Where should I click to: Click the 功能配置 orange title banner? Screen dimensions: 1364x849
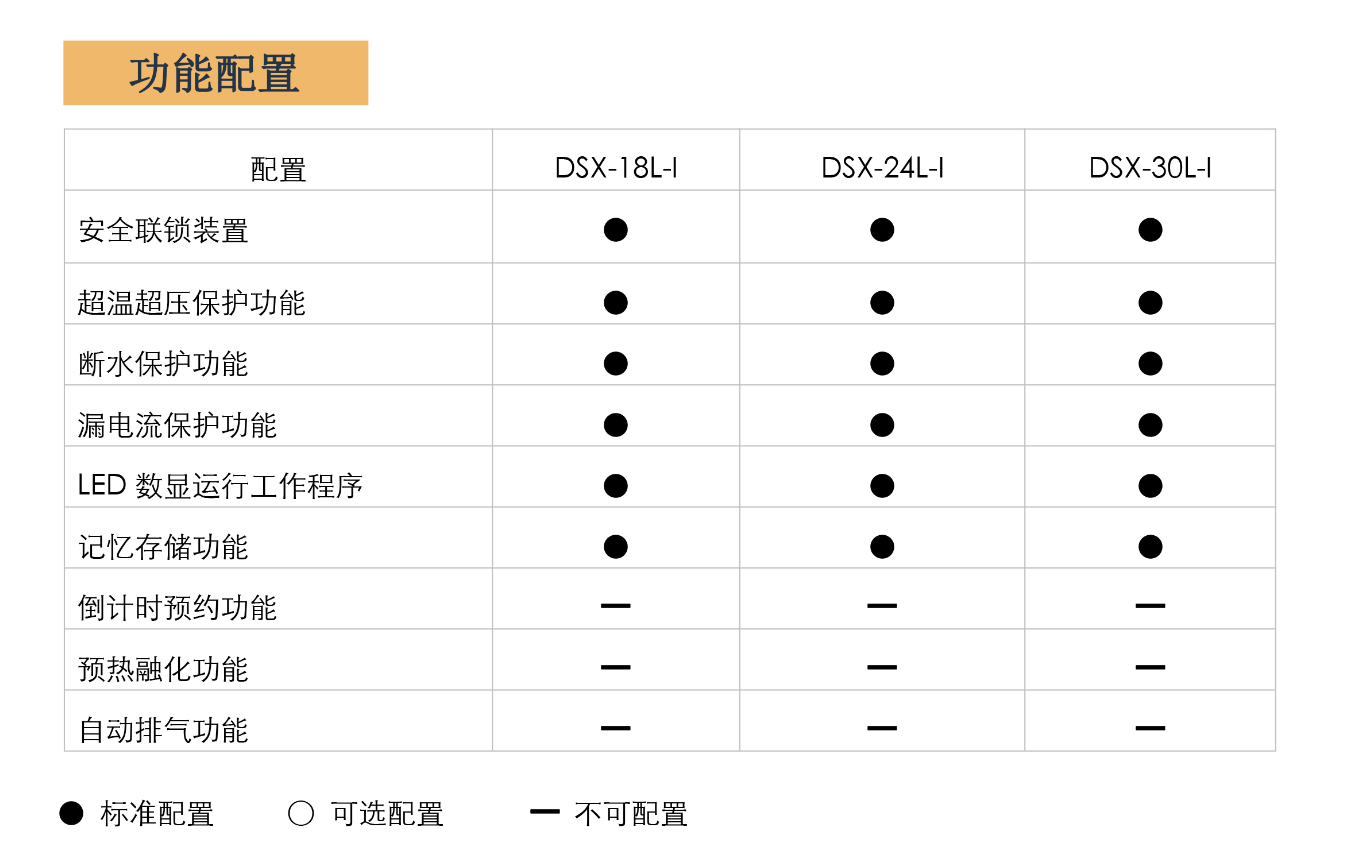point(215,73)
